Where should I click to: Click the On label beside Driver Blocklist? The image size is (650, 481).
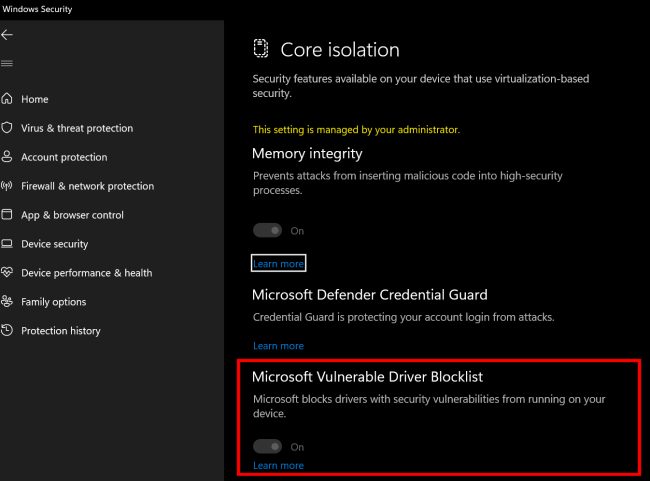(x=297, y=447)
